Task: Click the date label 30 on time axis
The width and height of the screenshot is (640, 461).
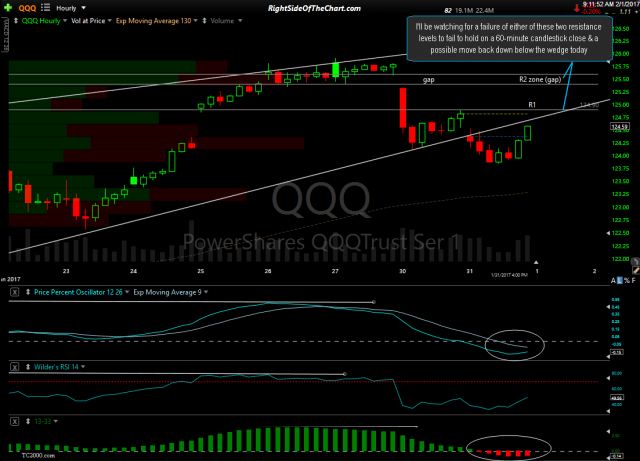Action: (402, 271)
